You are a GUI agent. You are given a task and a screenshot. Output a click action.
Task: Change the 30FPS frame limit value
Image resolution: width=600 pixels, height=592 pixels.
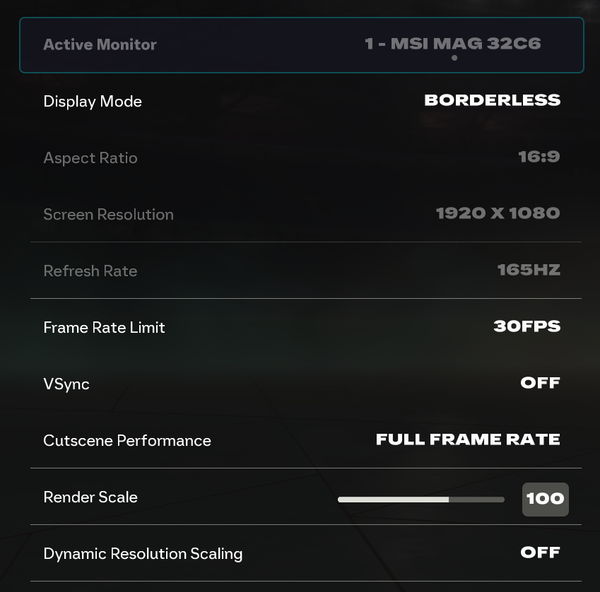click(x=526, y=326)
